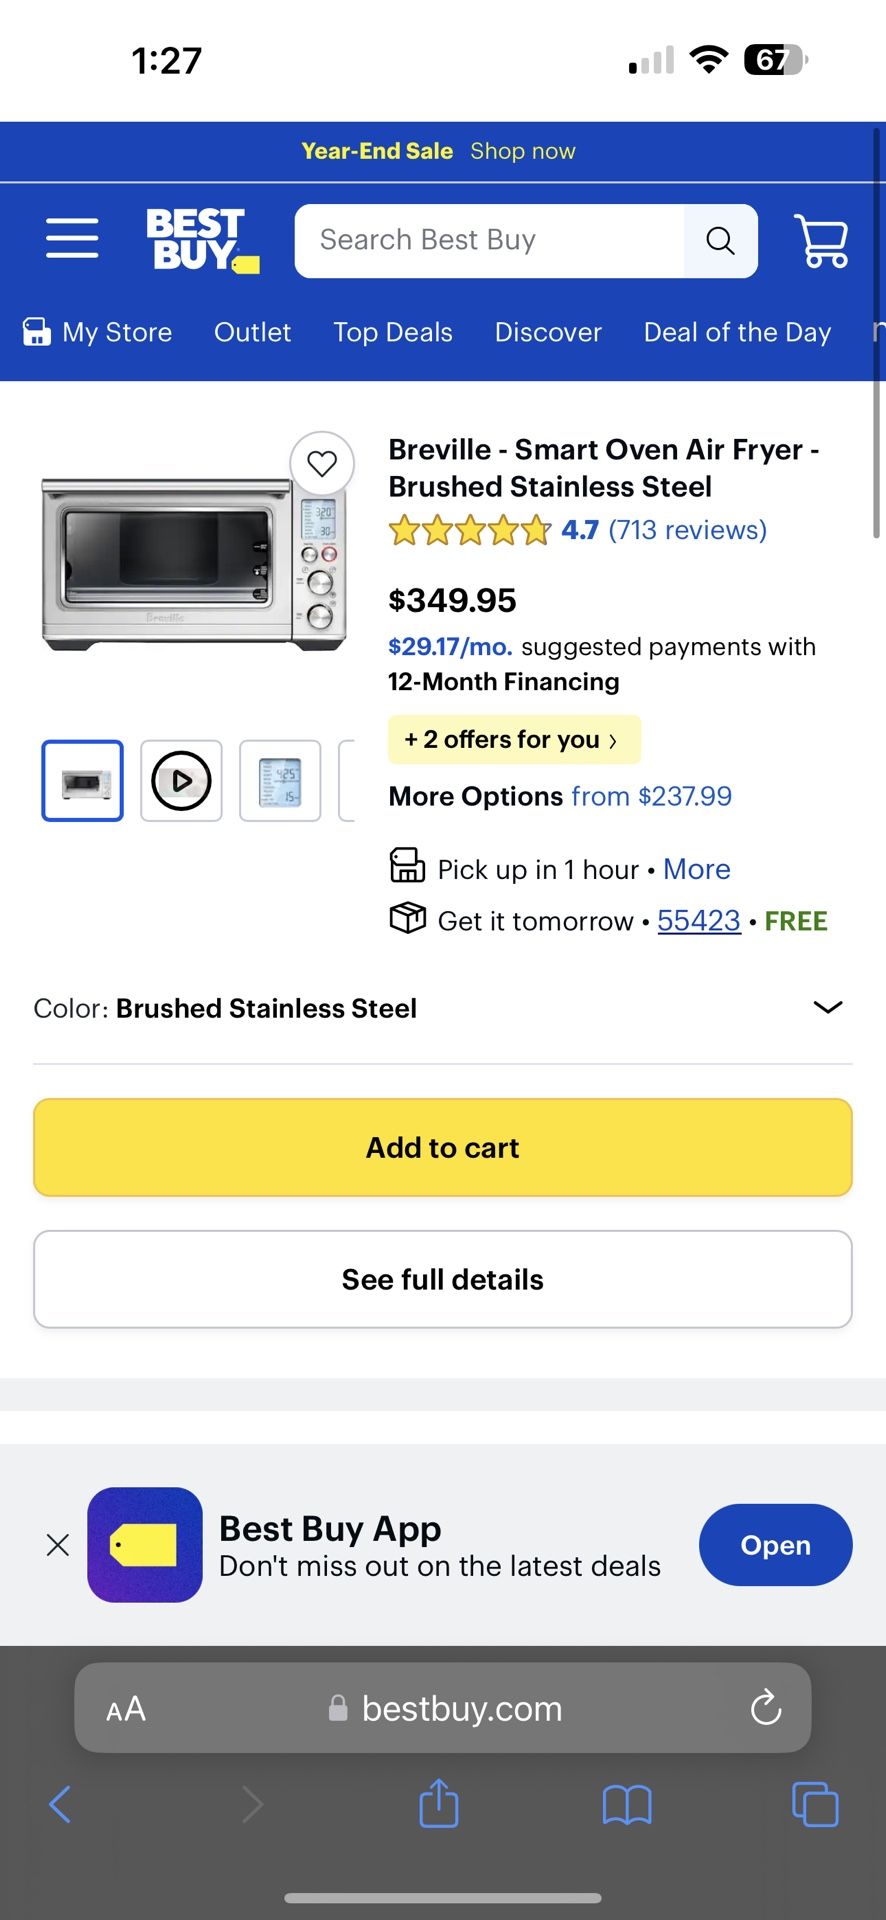Select the Outlet menu item
886x1920 pixels.
pos(252,332)
